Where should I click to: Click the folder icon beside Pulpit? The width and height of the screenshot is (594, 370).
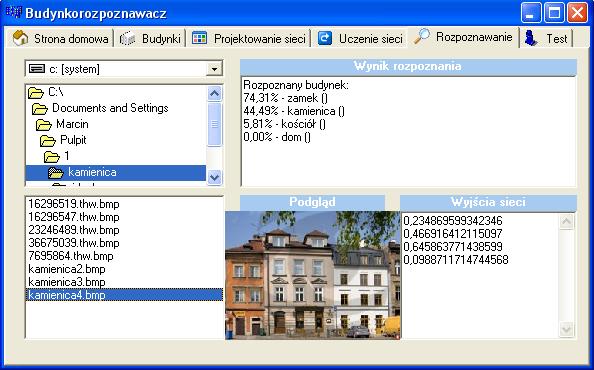click(48, 141)
